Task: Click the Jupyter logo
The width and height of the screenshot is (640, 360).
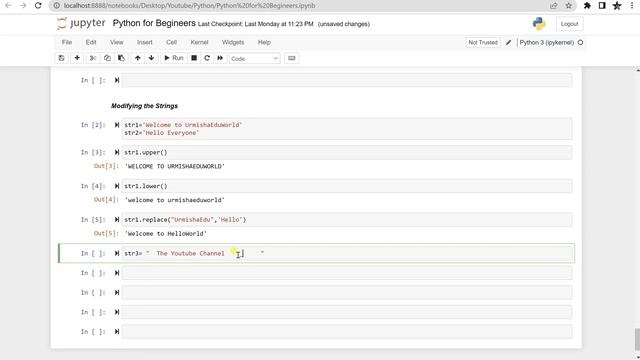Action: pos(81,23)
